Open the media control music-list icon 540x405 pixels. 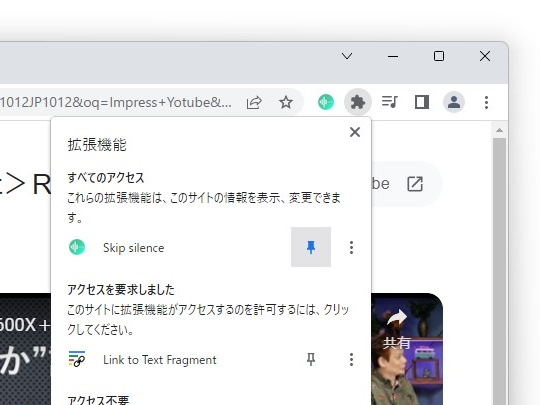(390, 102)
